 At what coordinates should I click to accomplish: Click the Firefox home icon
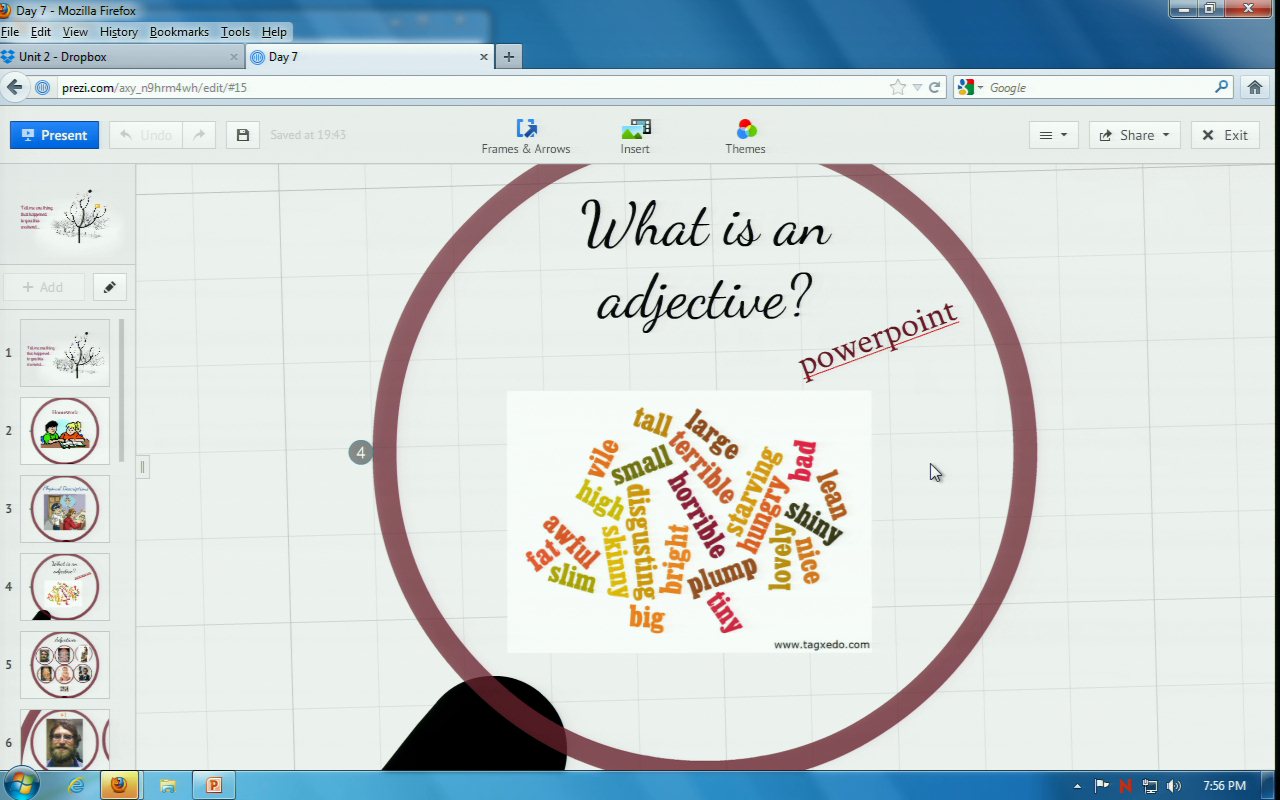click(x=1255, y=87)
